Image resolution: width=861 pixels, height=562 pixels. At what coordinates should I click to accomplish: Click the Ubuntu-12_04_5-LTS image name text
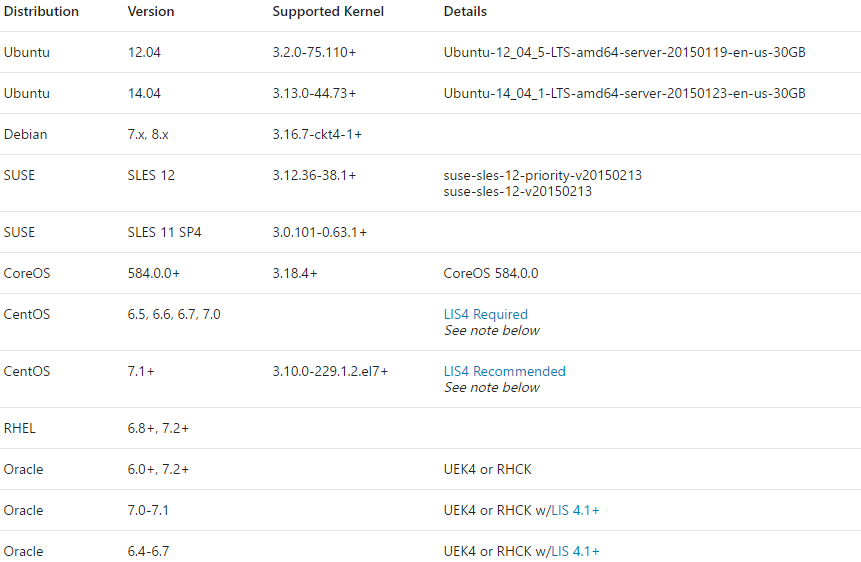(x=624, y=52)
